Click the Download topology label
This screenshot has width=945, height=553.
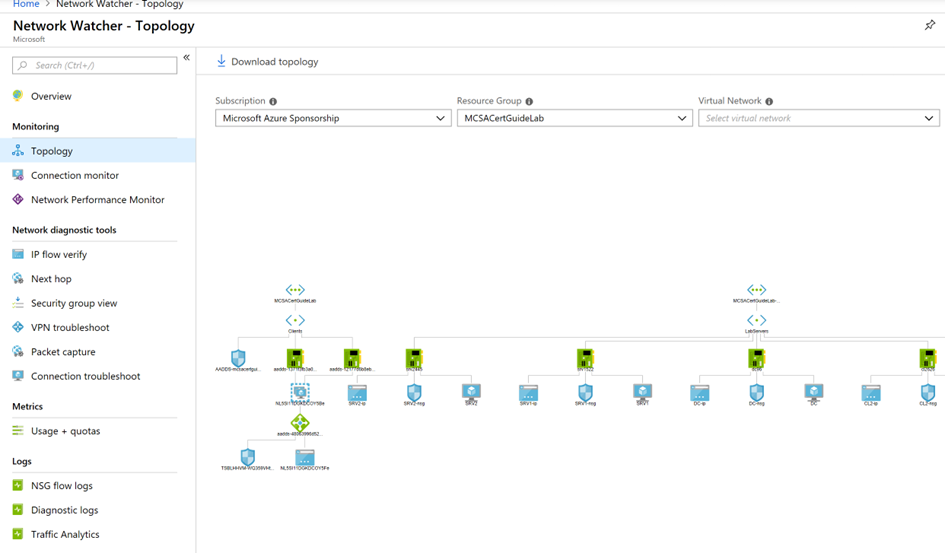274,61
